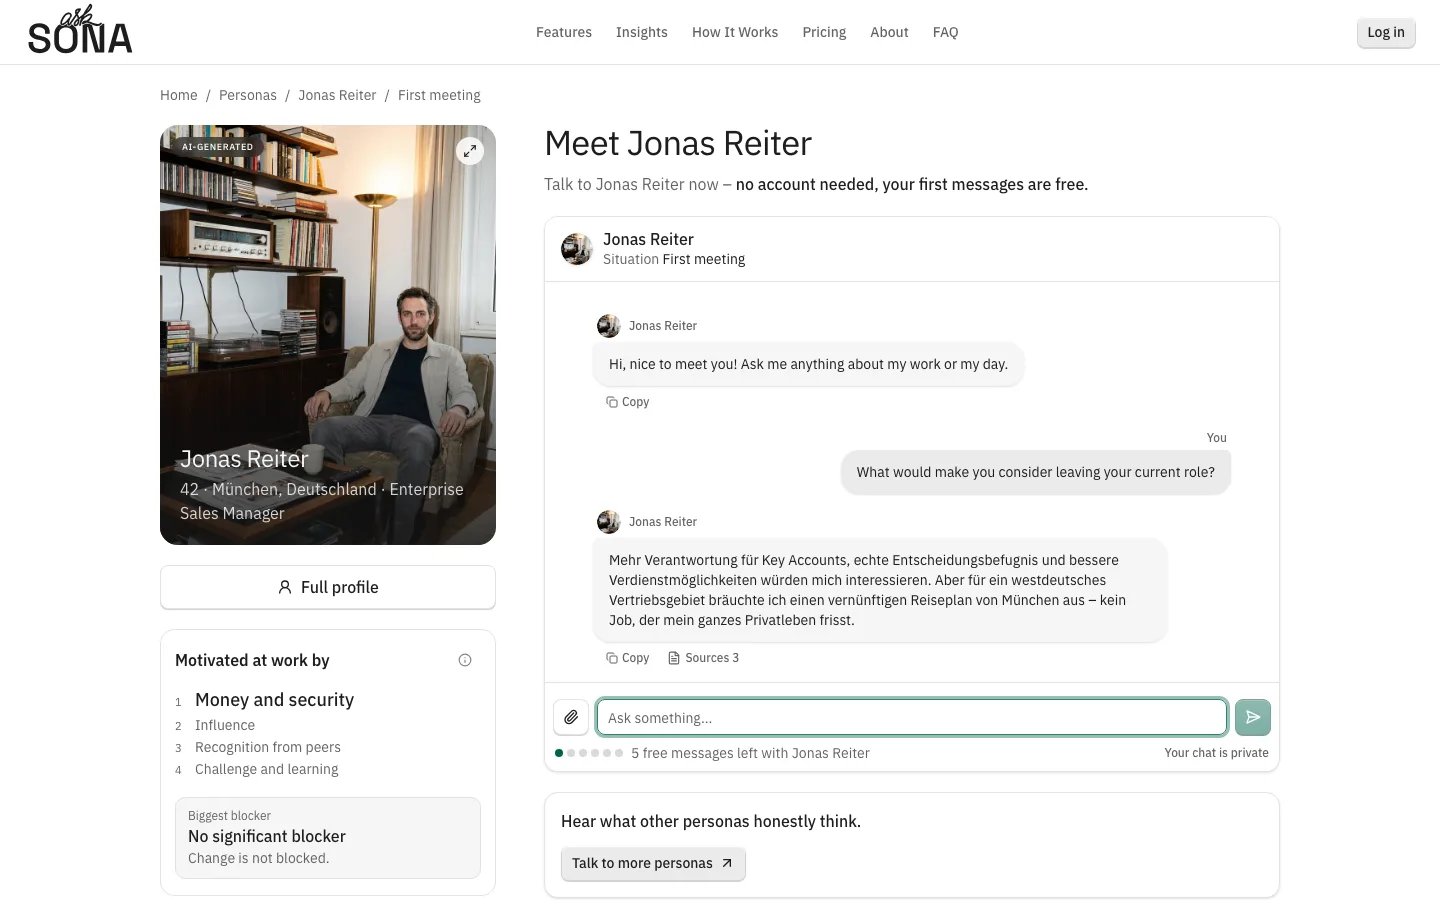Go to Home in the breadcrumb

179,95
